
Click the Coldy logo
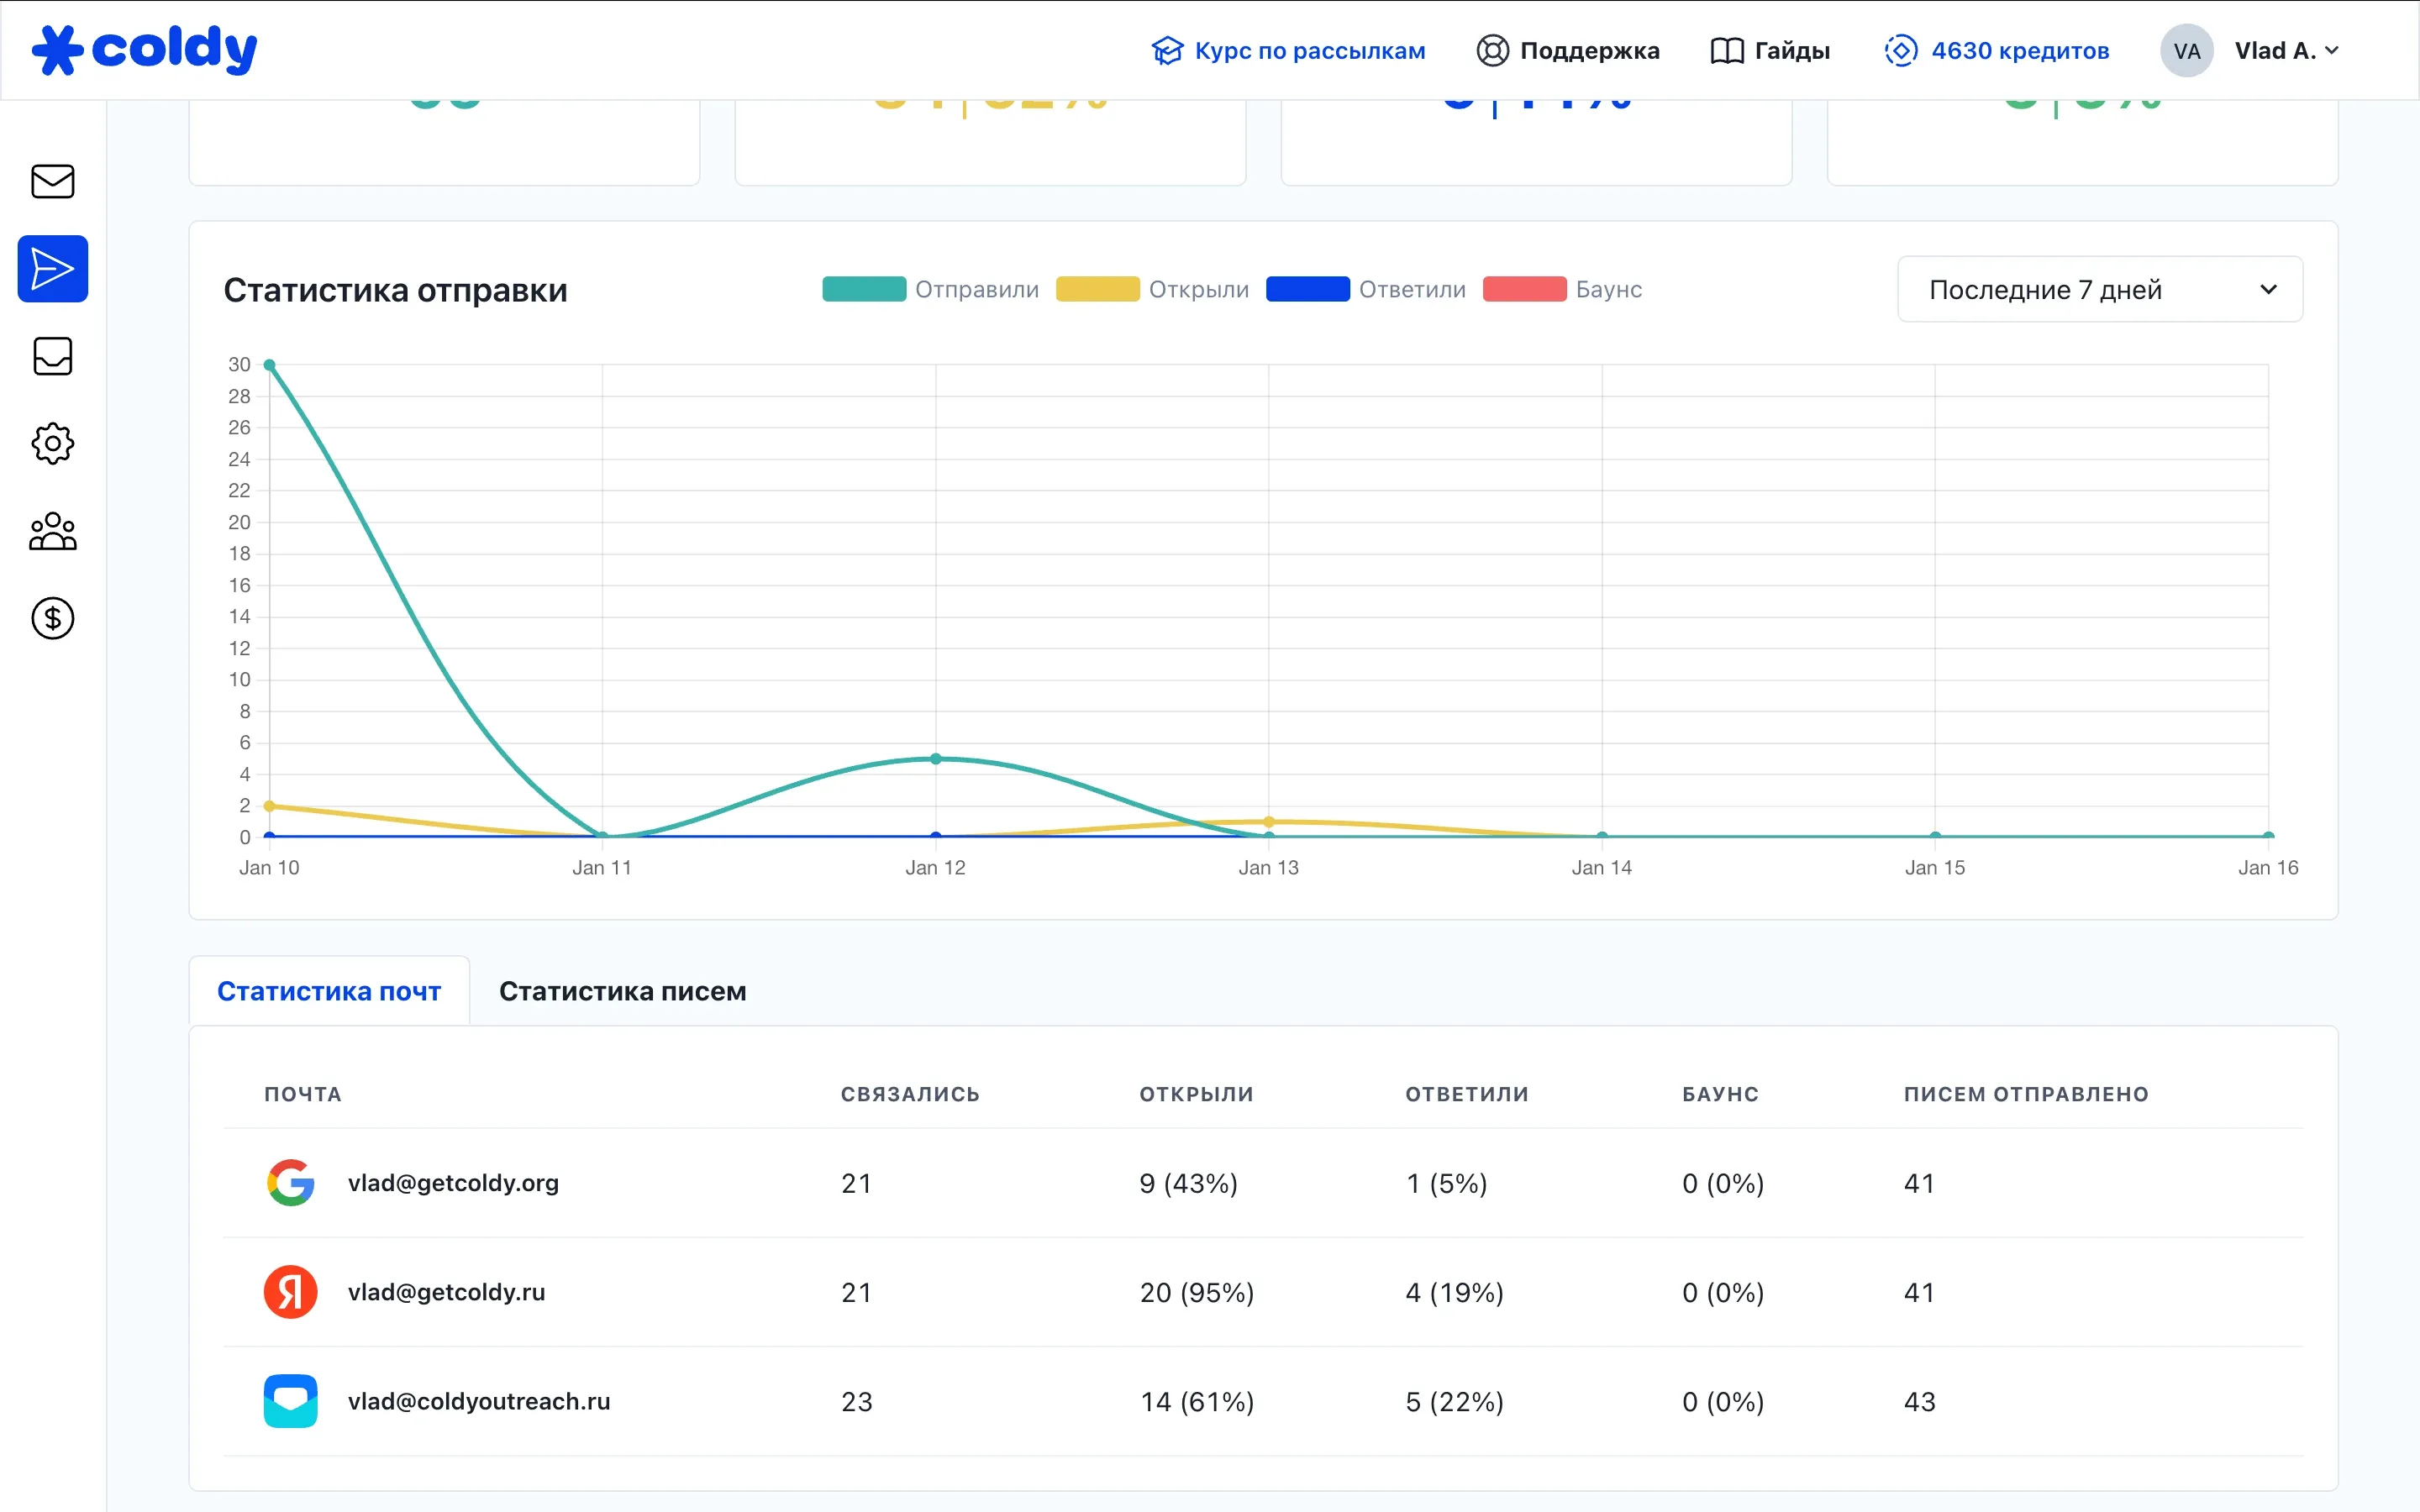click(145, 50)
